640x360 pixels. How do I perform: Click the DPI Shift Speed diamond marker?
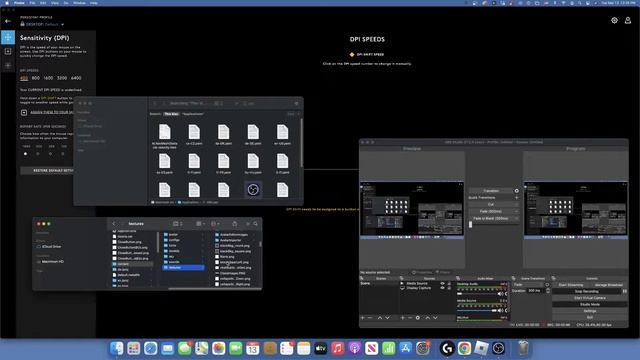(x=352, y=54)
